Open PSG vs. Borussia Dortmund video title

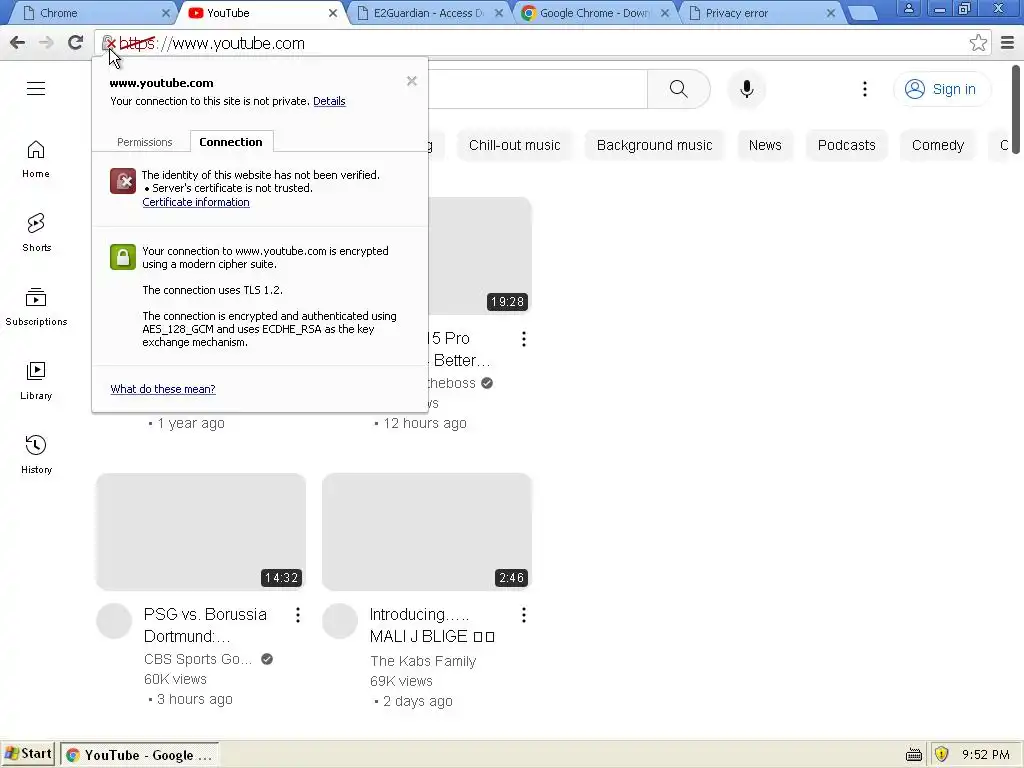coord(205,626)
